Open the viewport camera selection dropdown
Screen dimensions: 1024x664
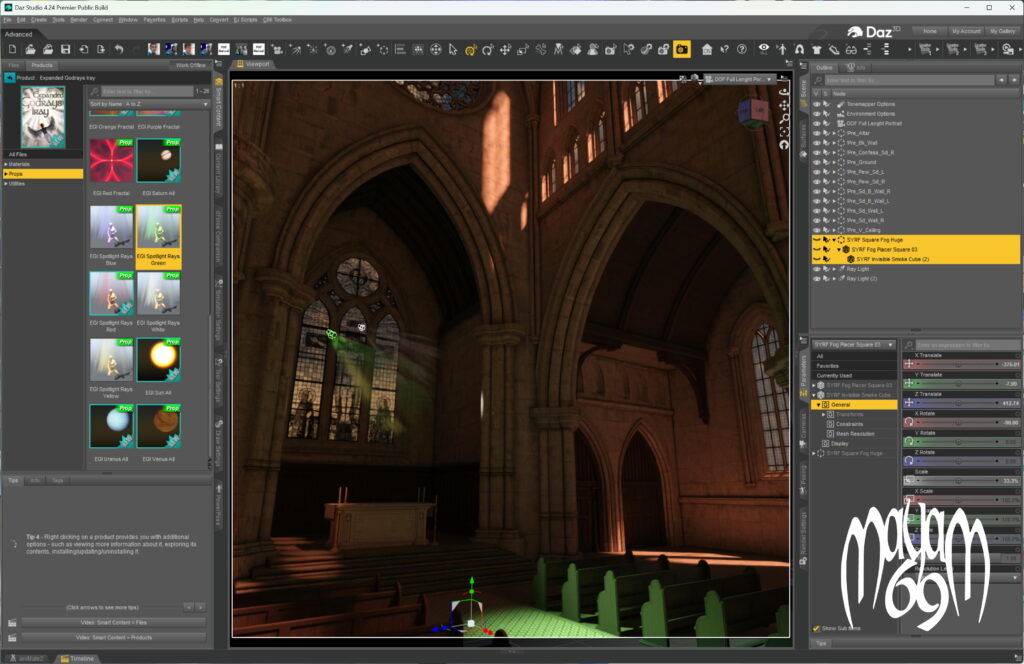coord(740,79)
